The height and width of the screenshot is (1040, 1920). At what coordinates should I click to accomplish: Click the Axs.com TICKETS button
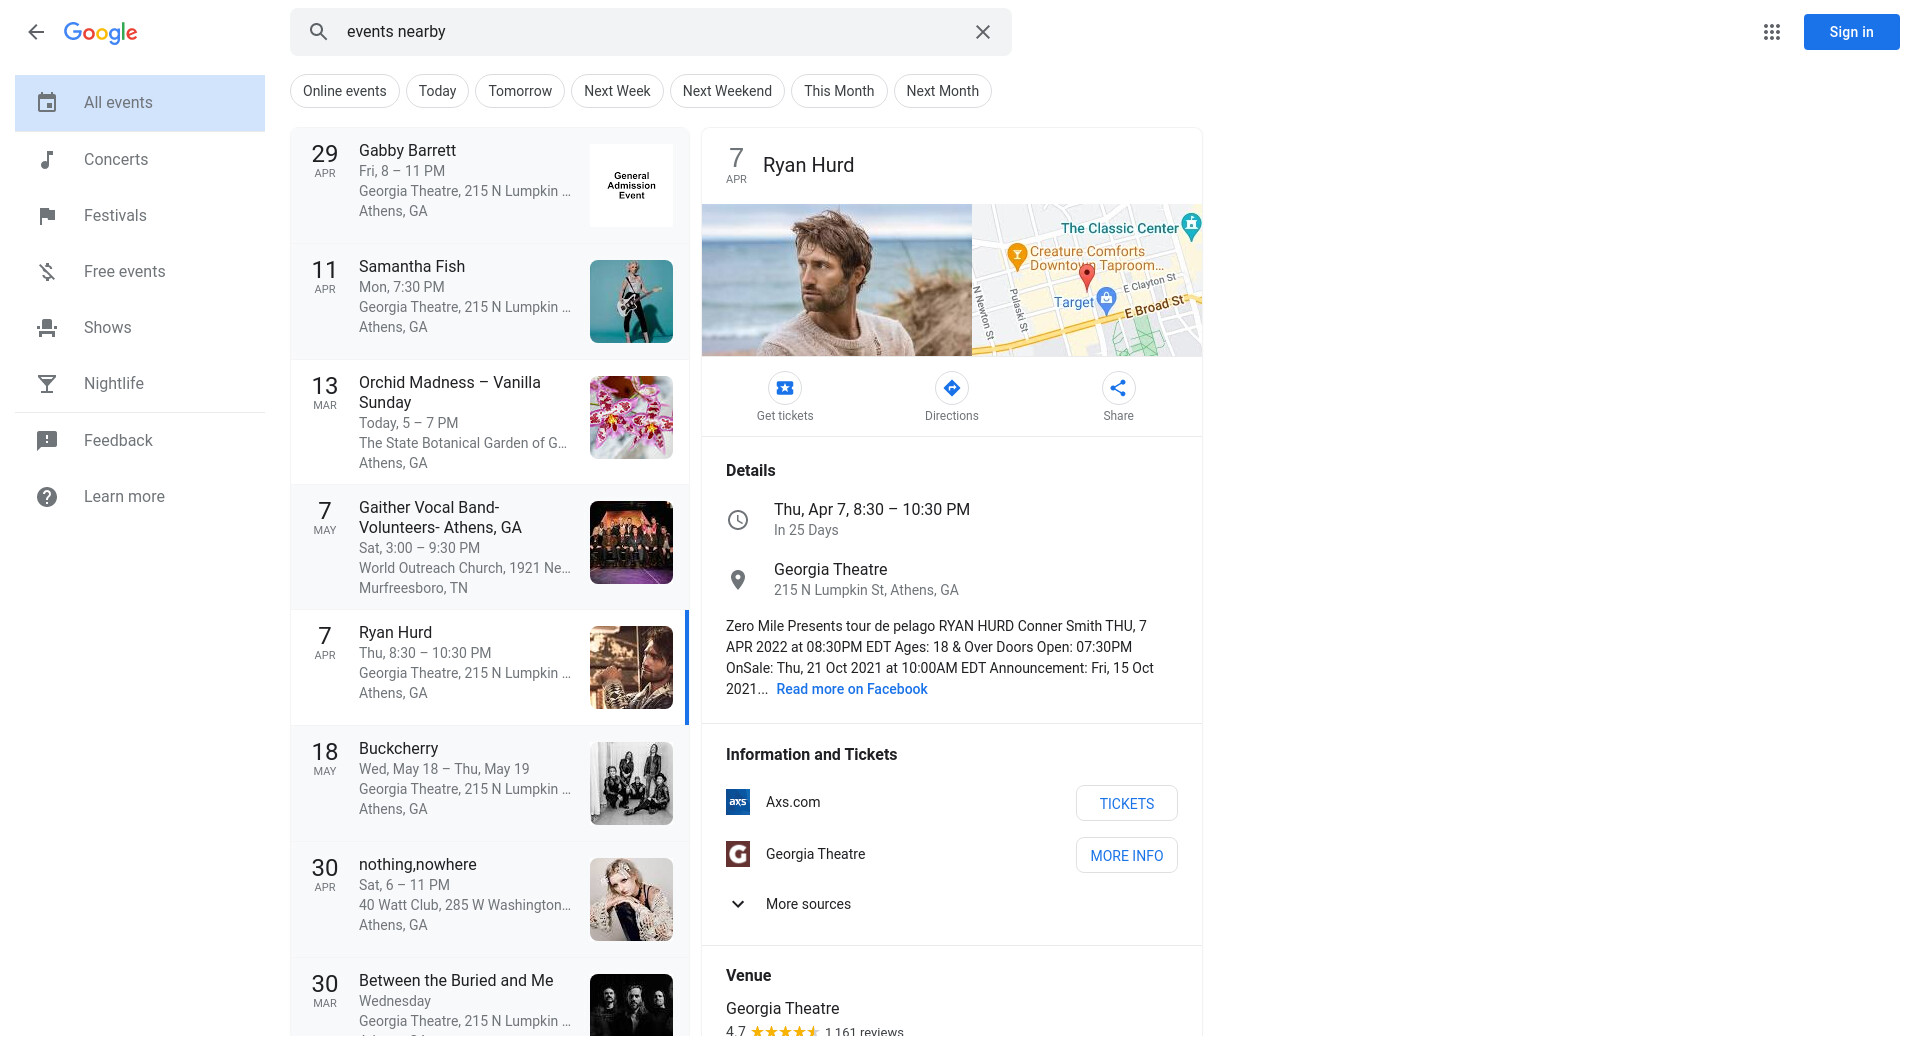(1126, 804)
